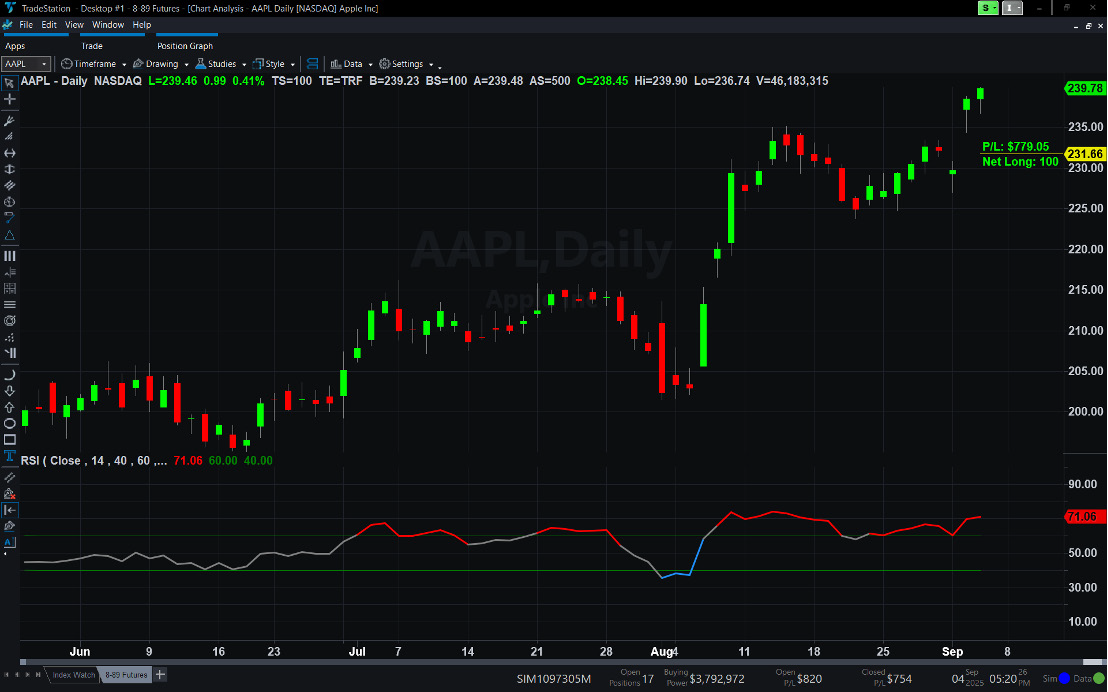Open the Timeframe dropdown
This screenshot has height=692, width=1108.
90,63
